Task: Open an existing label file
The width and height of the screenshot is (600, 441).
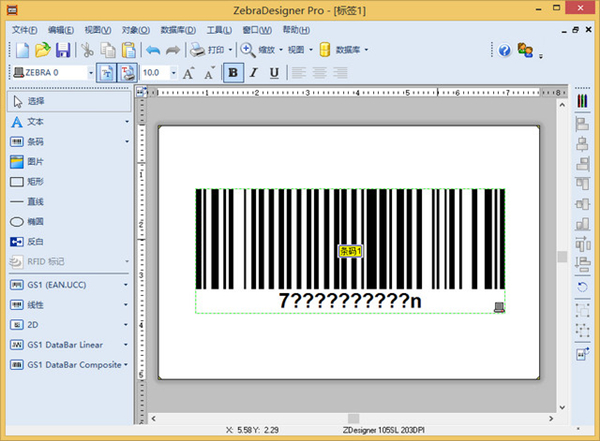Action: (x=43, y=50)
